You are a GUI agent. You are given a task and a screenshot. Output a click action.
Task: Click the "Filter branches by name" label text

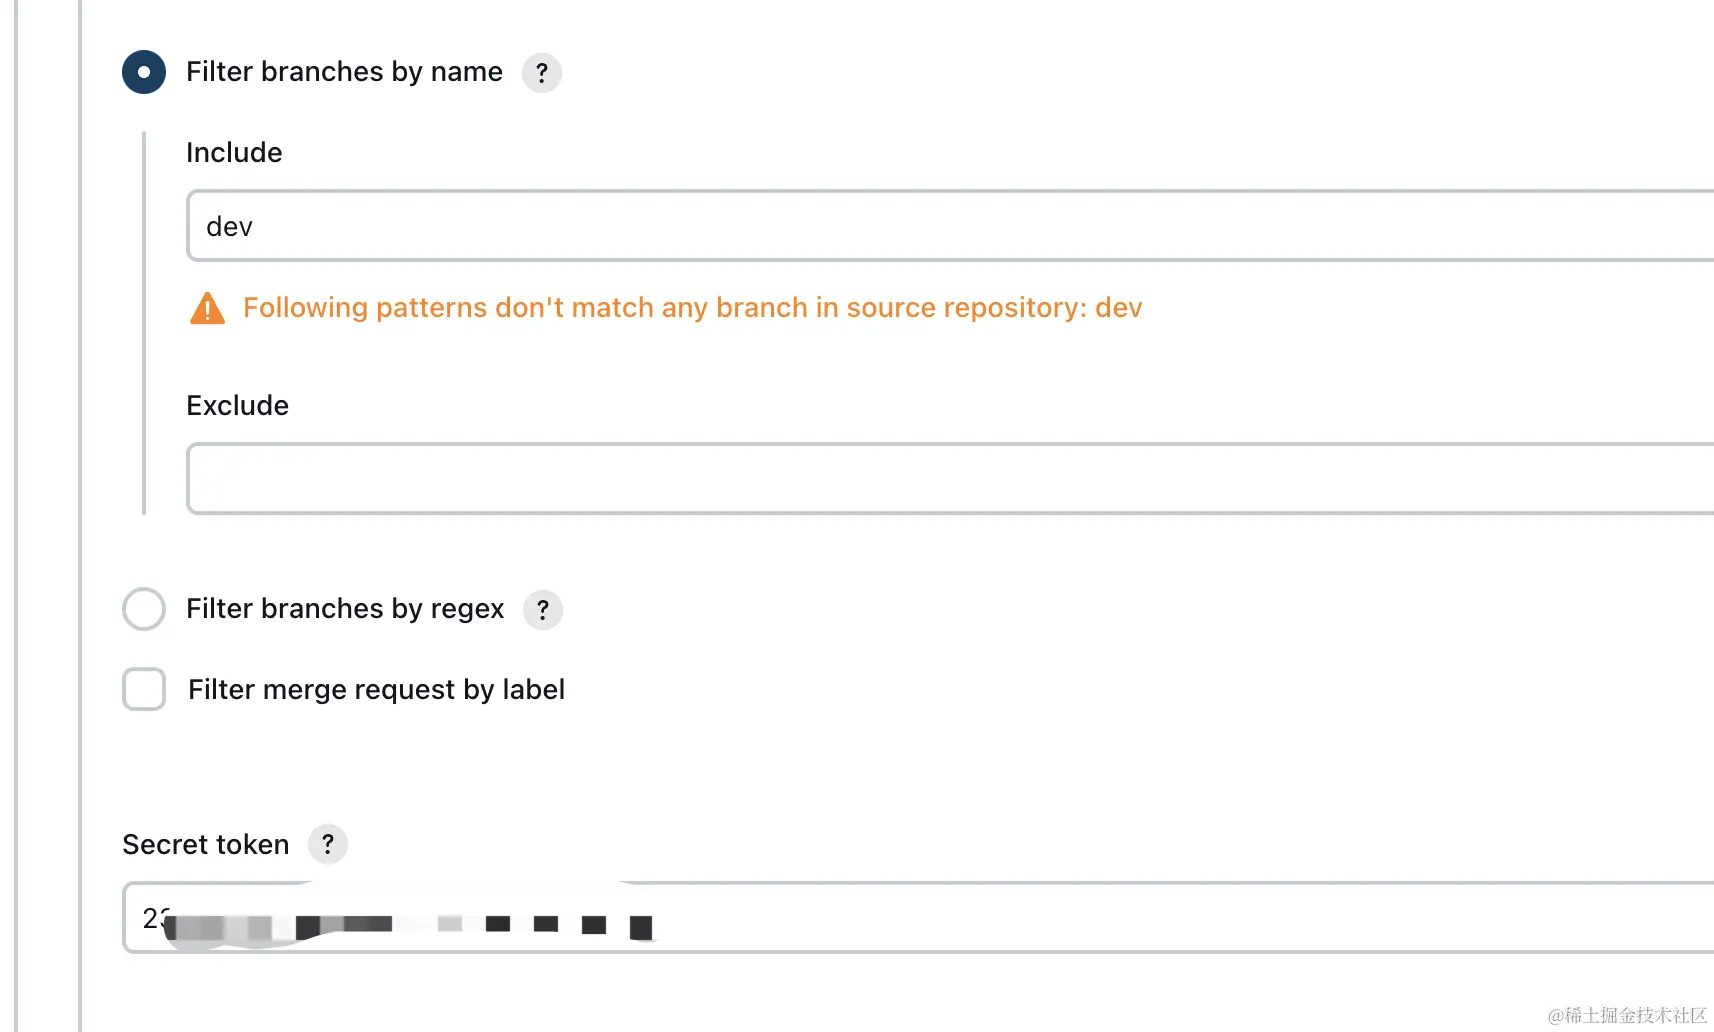click(x=344, y=72)
